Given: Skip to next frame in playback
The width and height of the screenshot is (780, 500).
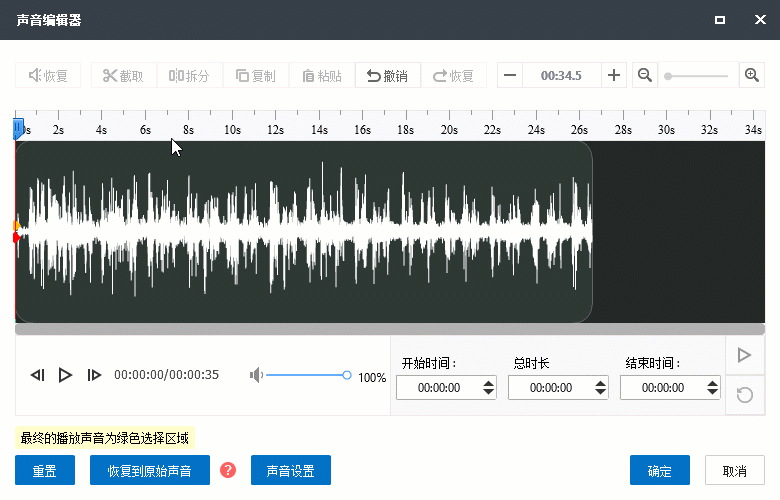Looking at the screenshot, I should tap(94, 375).
